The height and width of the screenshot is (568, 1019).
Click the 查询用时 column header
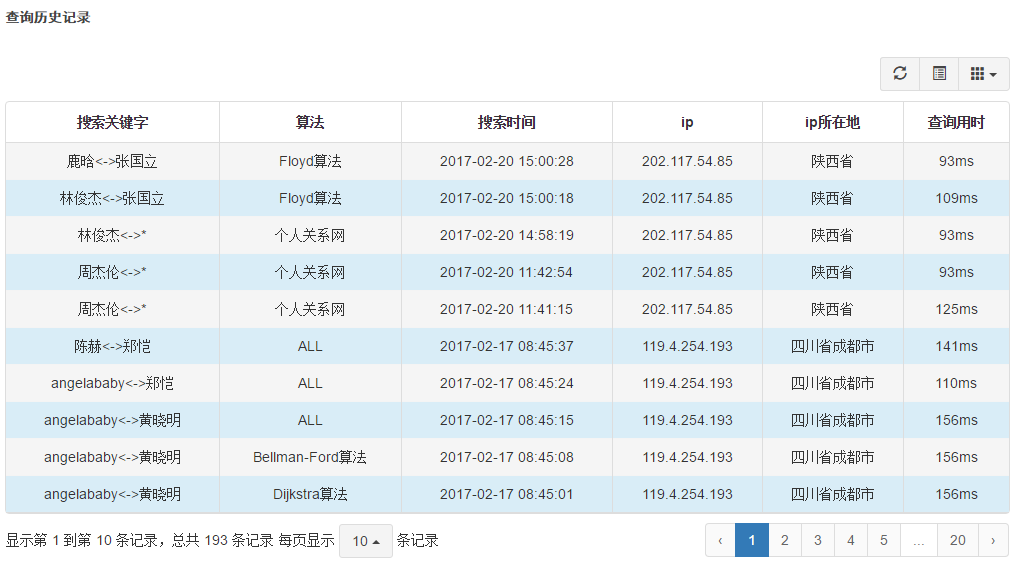click(x=956, y=122)
